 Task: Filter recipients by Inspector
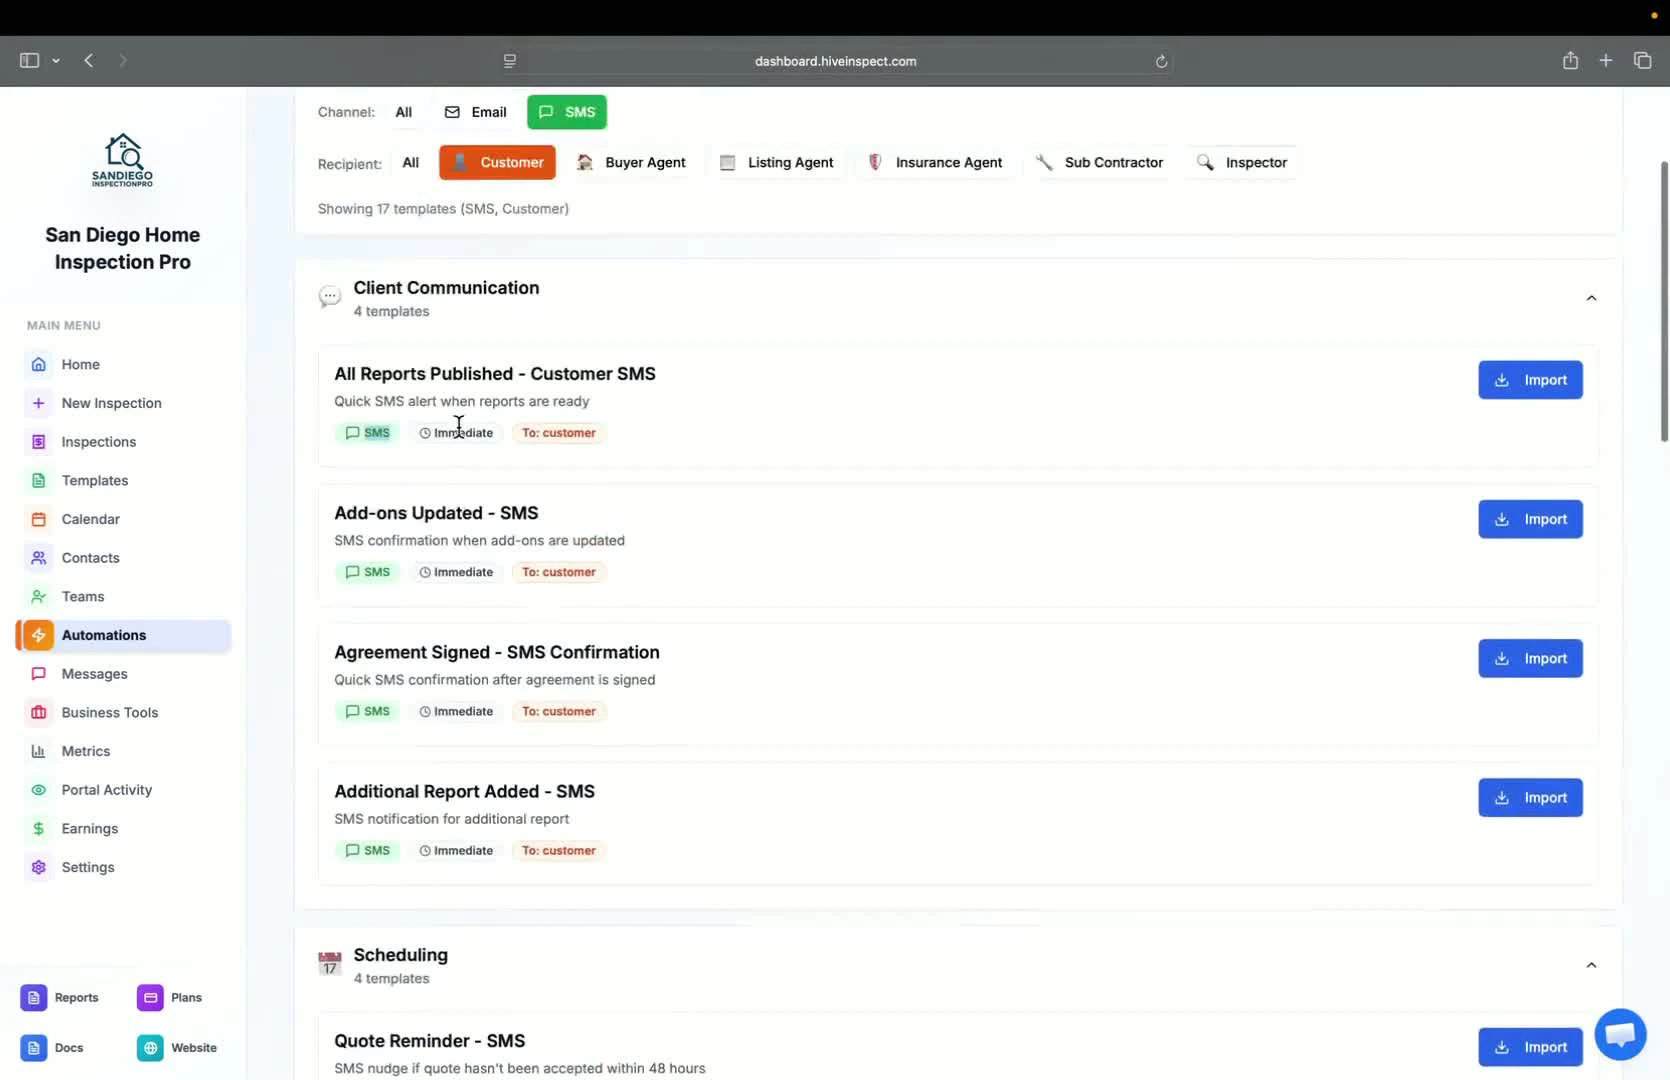pos(1242,162)
